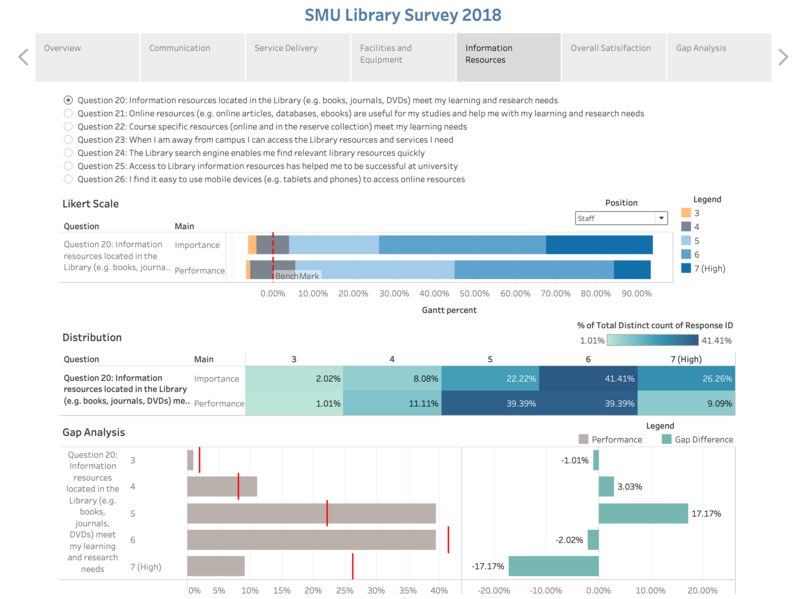Go to previous tabs with left arrow
This screenshot has width=797, height=599.
23,57
